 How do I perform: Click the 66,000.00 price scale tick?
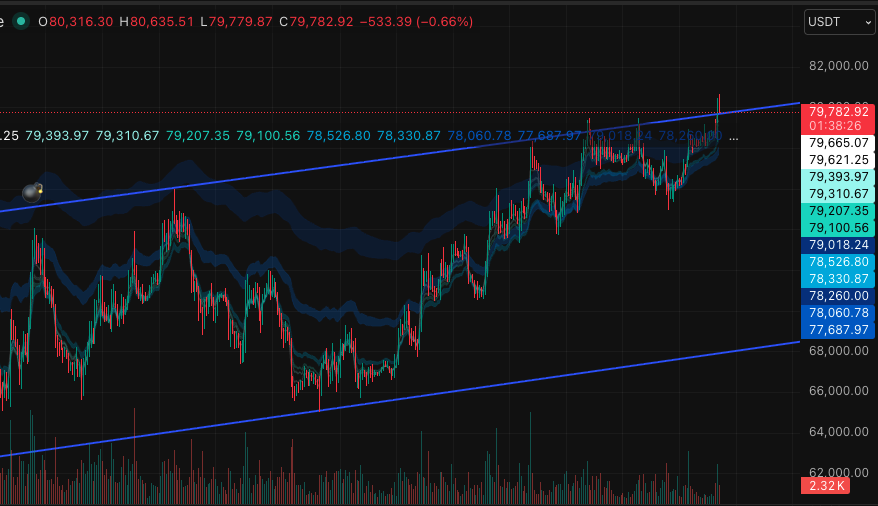(838, 391)
